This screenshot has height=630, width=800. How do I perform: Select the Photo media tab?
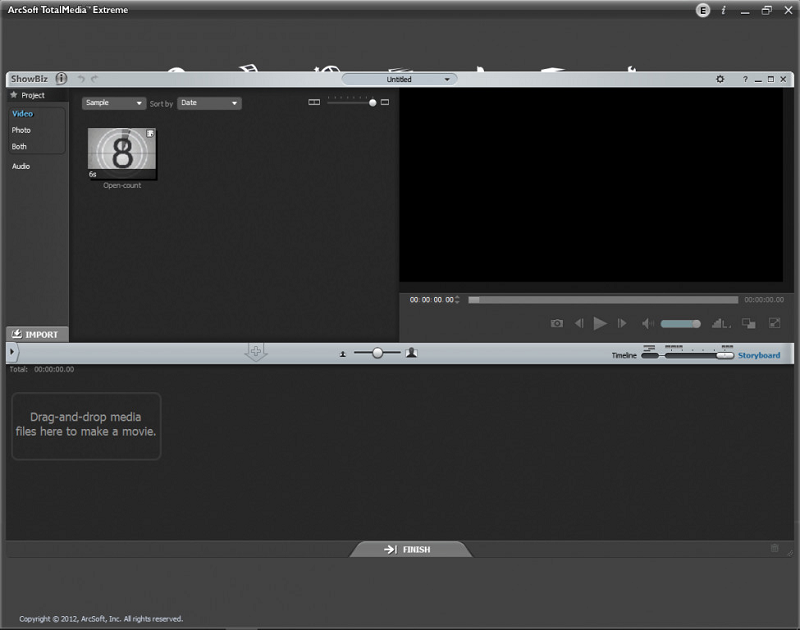[x=21, y=130]
